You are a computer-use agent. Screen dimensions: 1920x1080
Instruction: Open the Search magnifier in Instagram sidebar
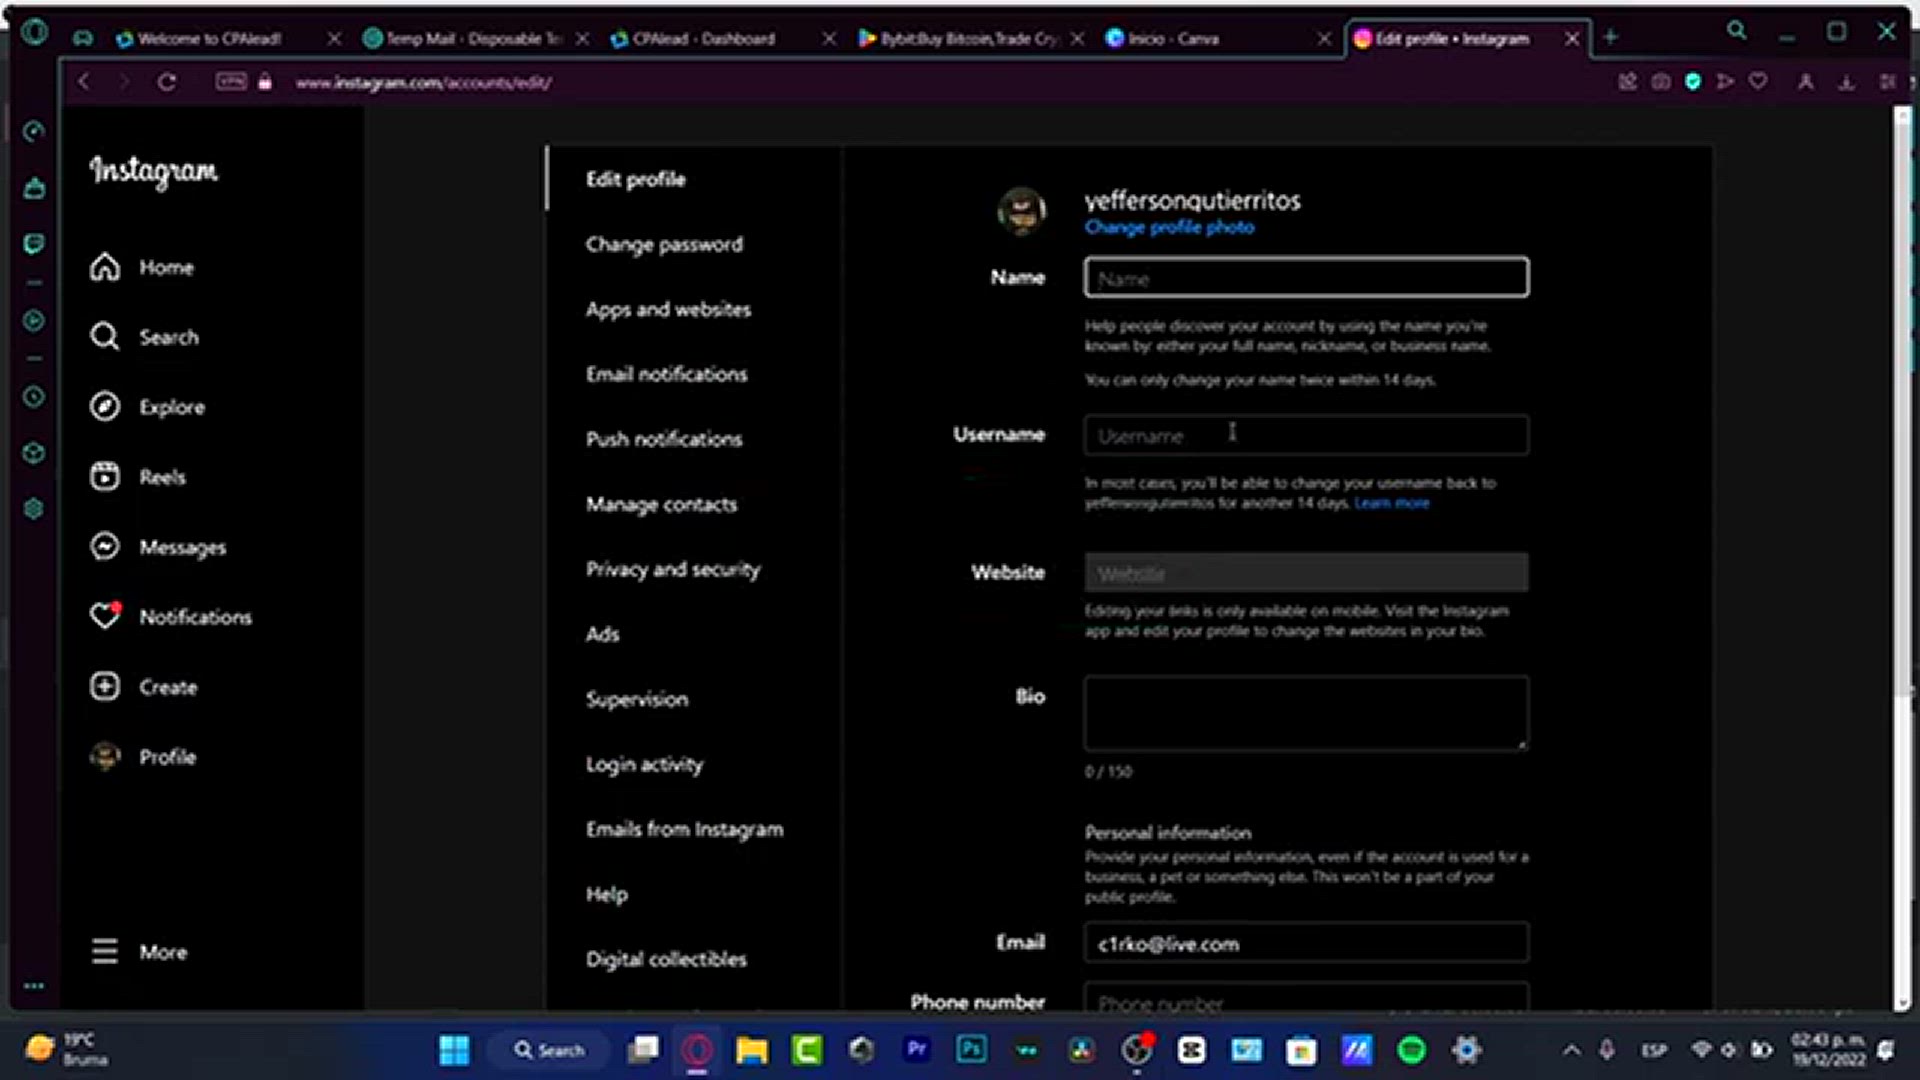click(x=105, y=337)
